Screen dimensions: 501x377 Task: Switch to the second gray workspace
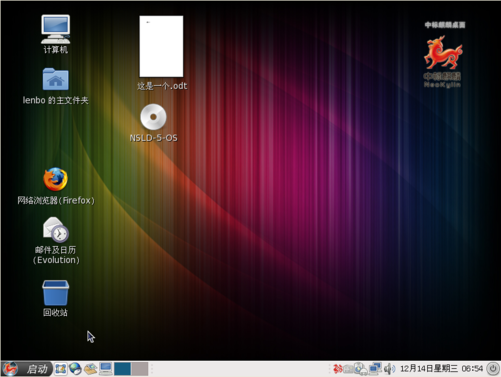click(140, 369)
